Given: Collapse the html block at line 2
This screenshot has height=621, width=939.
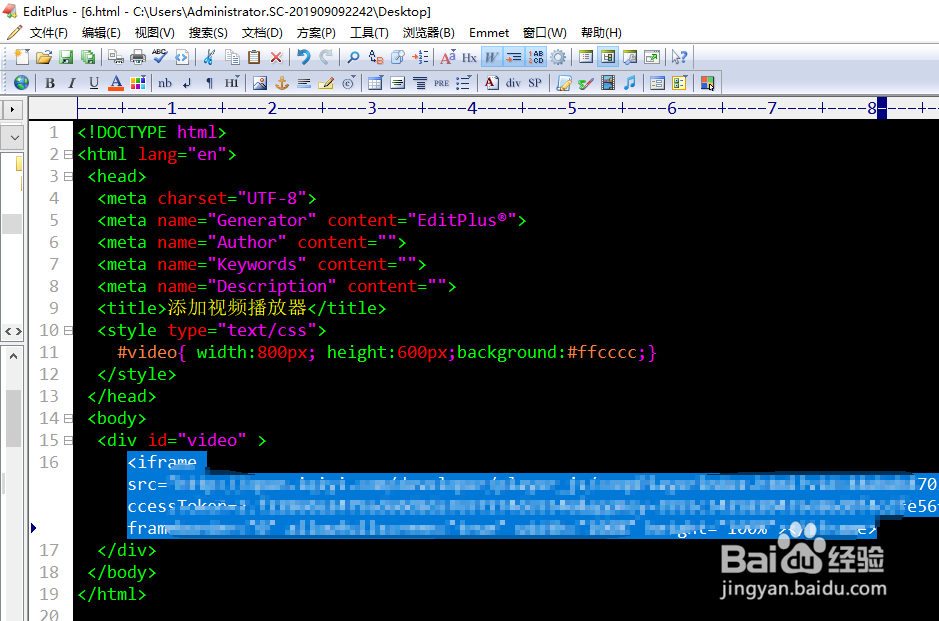Looking at the screenshot, I should pos(68,155).
